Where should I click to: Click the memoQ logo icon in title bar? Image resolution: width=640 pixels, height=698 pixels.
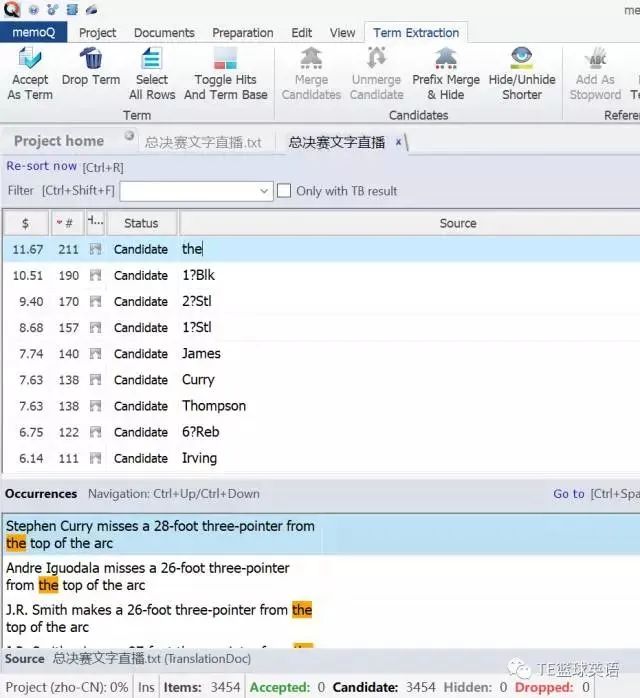(12, 9)
